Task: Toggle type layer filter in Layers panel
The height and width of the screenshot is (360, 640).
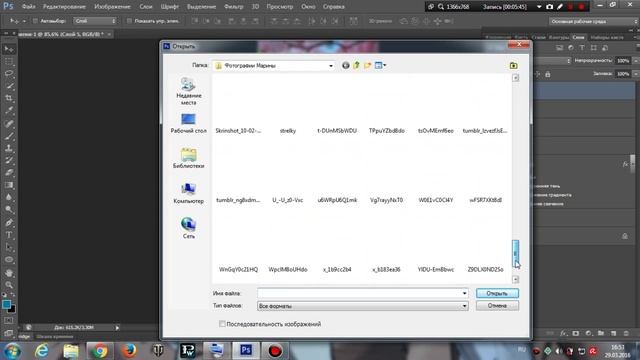Action: click(582, 48)
